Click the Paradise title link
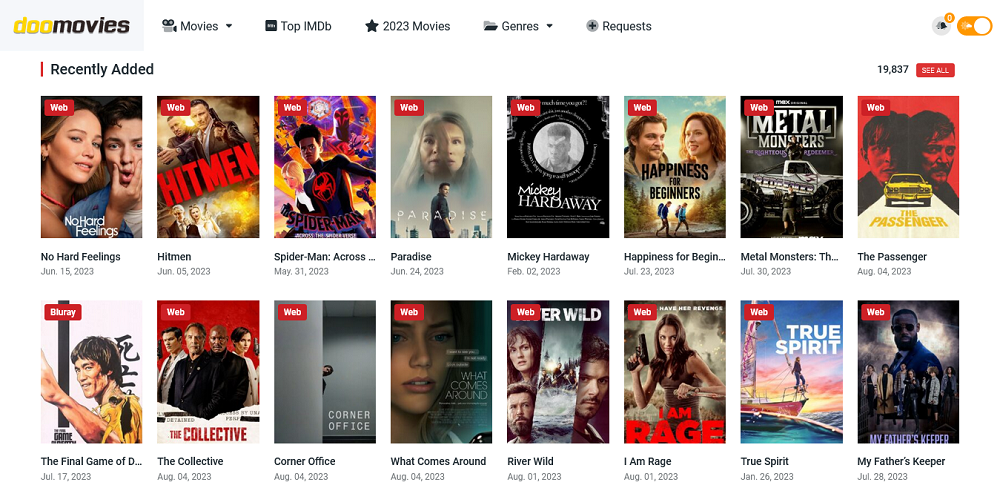Image resolution: width=1000 pixels, height=500 pixels. [411, 256]
